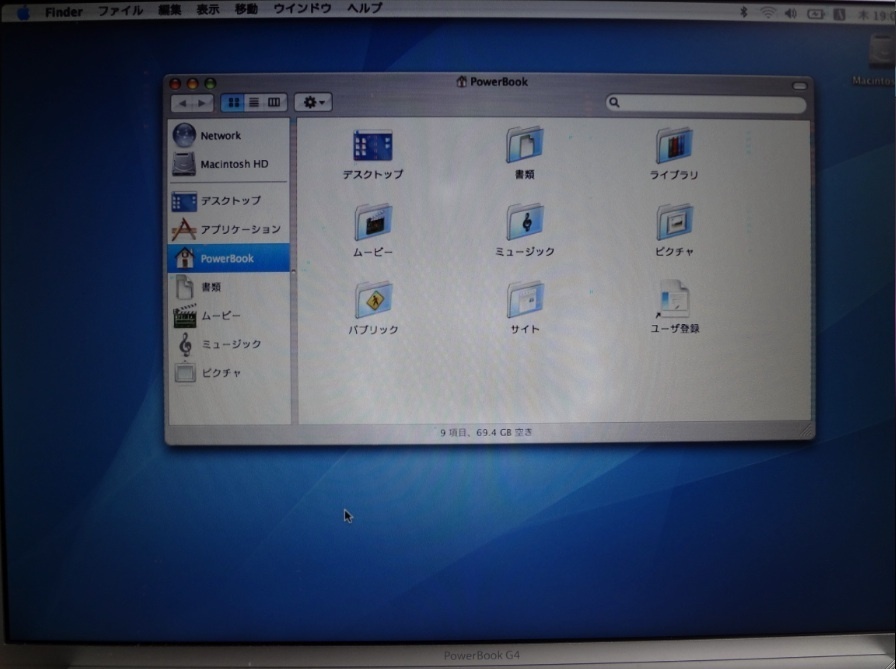Go to デスクトップ in the sidebar
896x669 pixels.
pos(229,201)
